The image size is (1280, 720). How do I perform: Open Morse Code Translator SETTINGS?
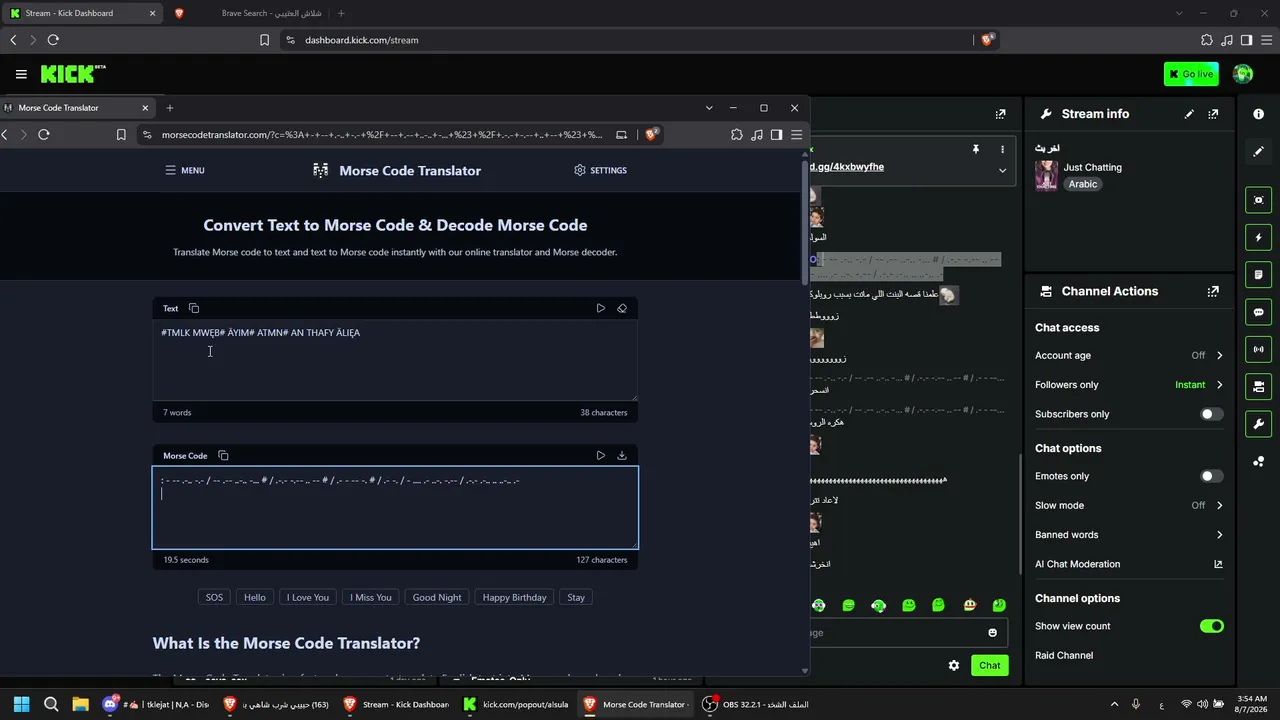pyautogui.click(x=600, y=170)
